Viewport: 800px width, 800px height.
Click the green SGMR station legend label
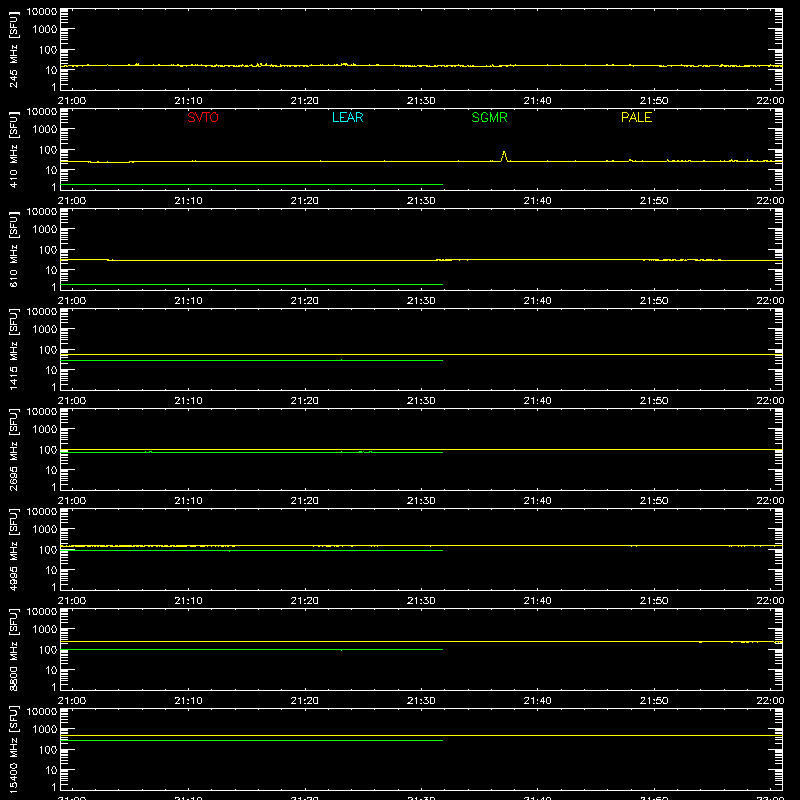coord(489,117)
